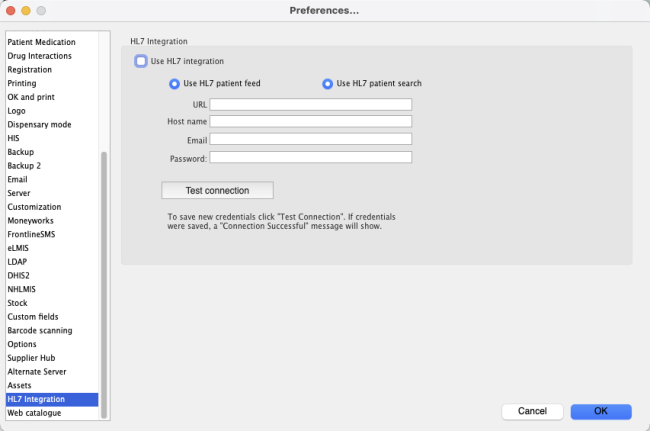This screenshot has width=650, height=431.
Task: Click into the Email field
Action: click(x=311, y=140)
